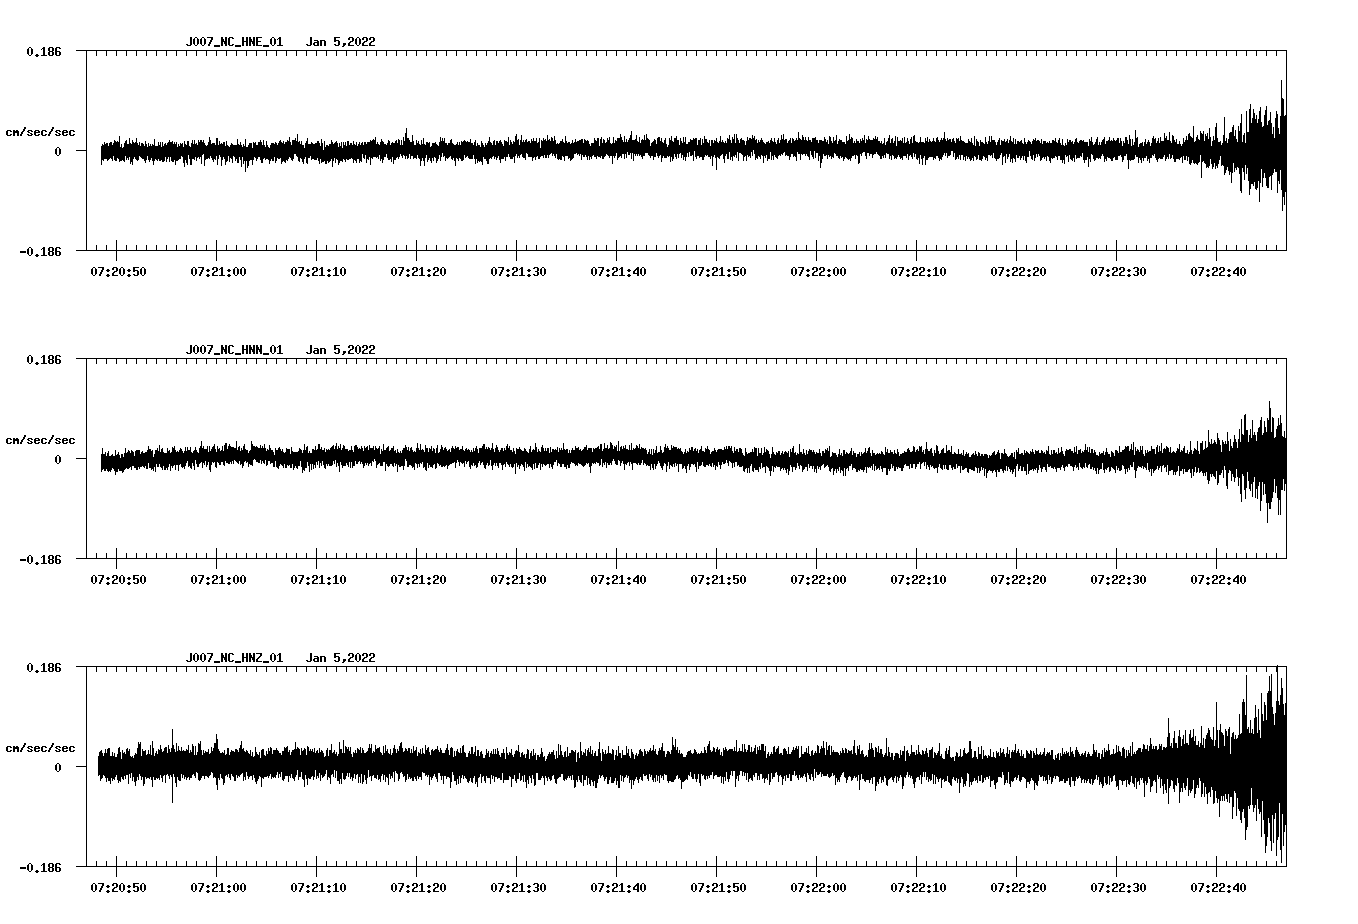1358x924 pixels.
Task: Click the 0.186 upper limit on HNZ axis
Action: (43, 667)
